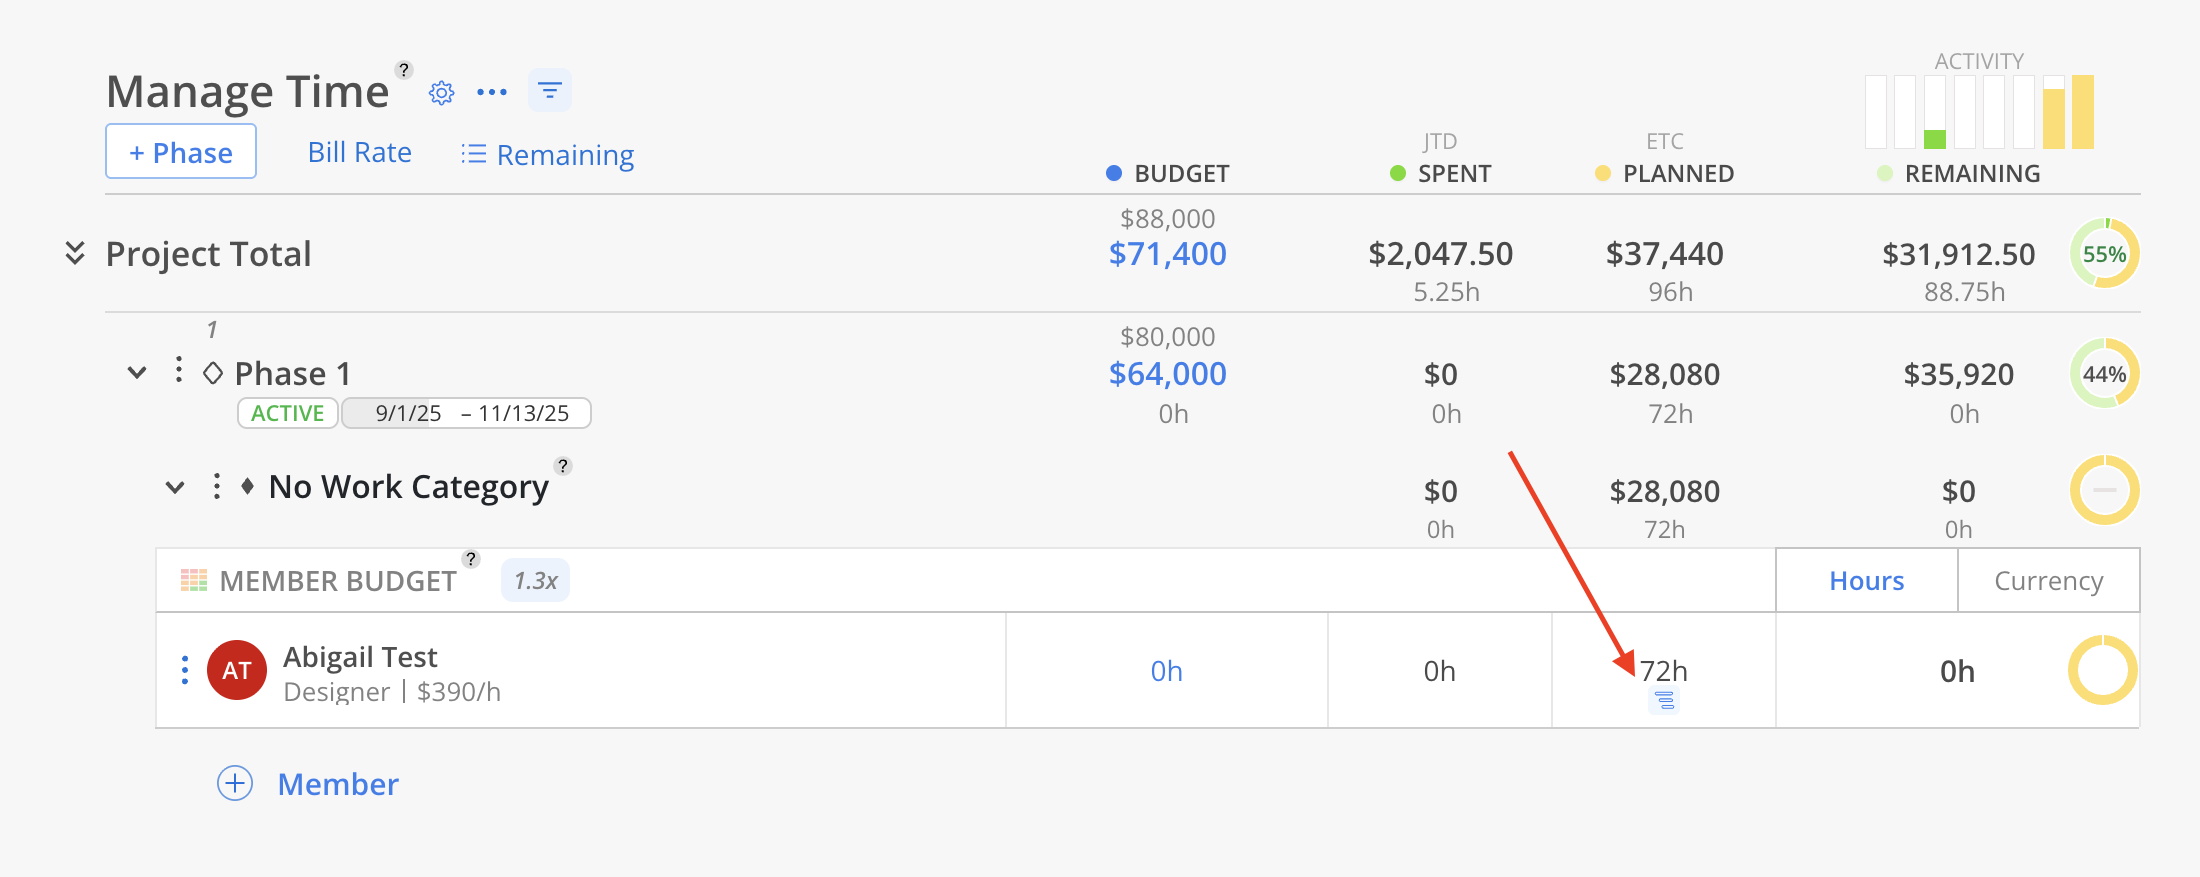The width and height of the screenshot is (2200, 877).
Task: Switch member budget view to Currency
Action: (x=2048, y=581)
